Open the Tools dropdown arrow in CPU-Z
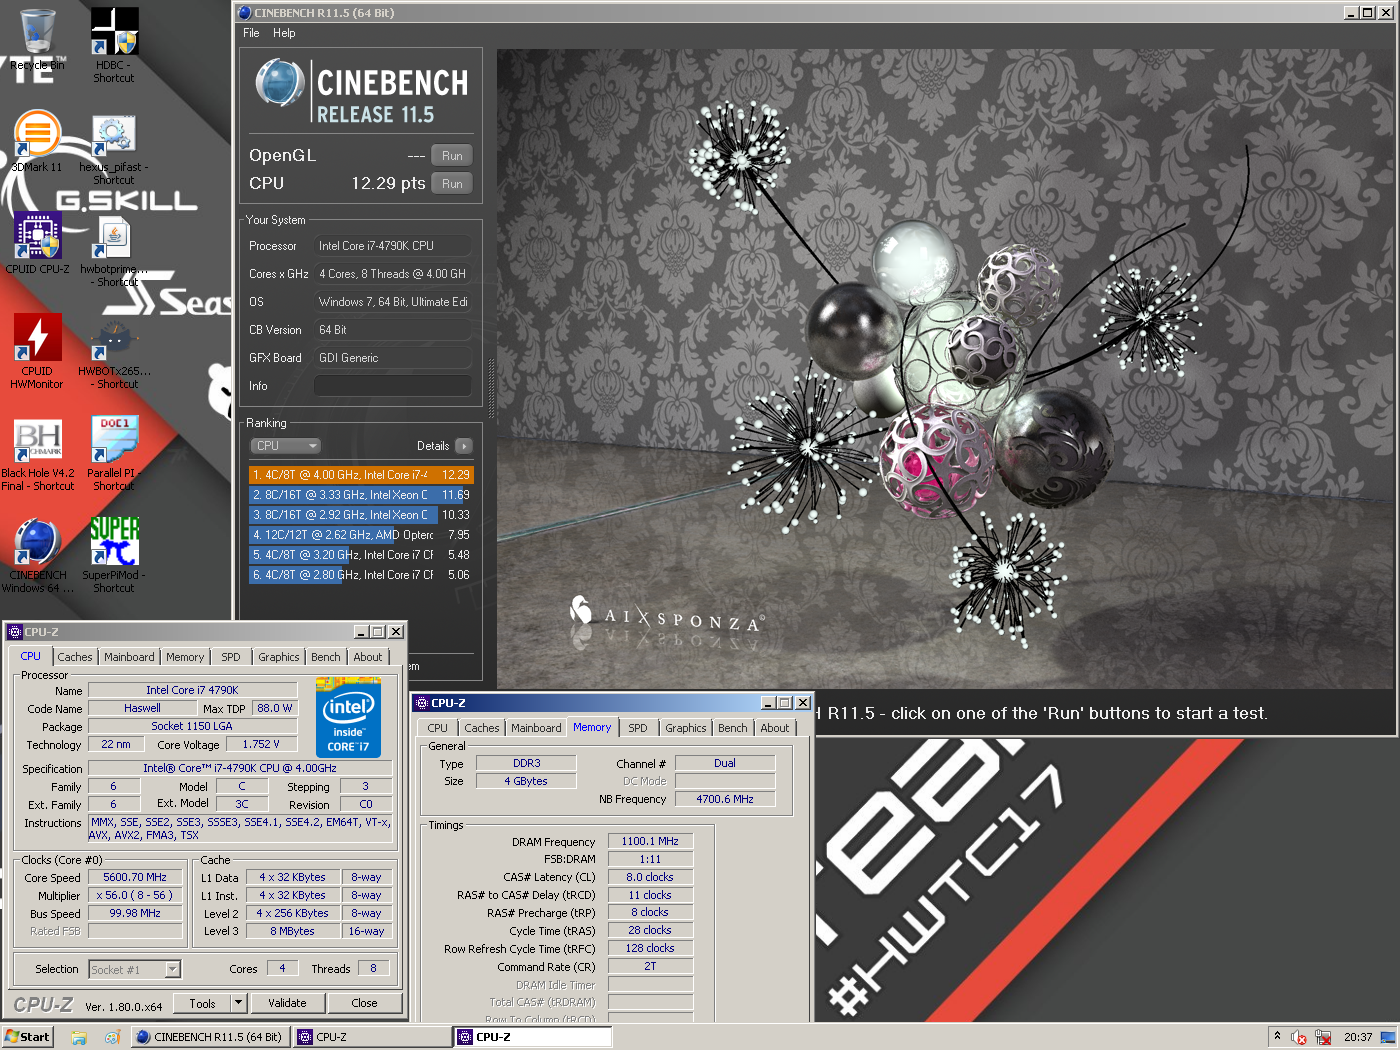Screen dimensions: 1400x1050 [238, 1003]
